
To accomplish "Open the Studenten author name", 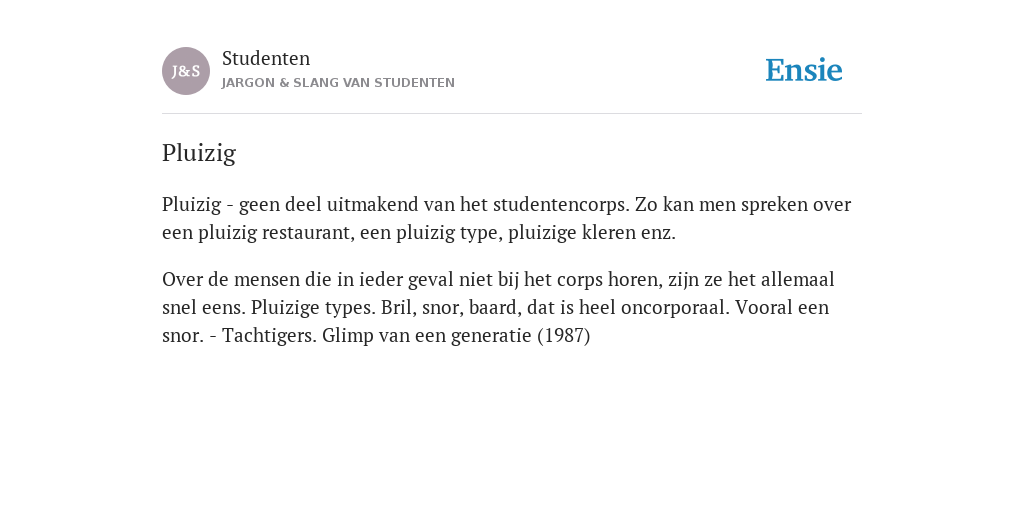I will point(266,58).
